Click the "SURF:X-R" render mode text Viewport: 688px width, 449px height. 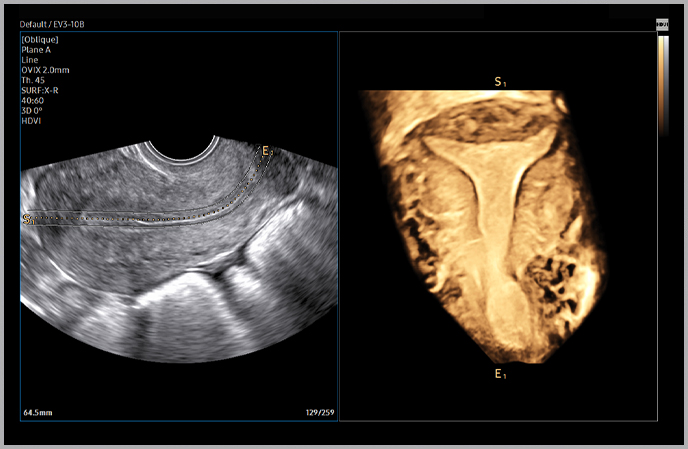point(40,90)
